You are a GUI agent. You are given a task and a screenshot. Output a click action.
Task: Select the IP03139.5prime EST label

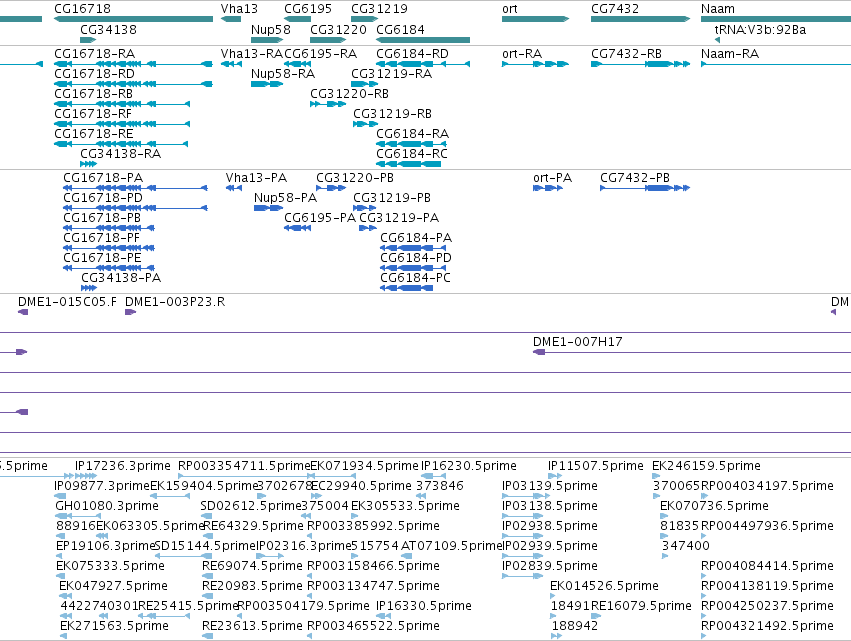point(550,486)
